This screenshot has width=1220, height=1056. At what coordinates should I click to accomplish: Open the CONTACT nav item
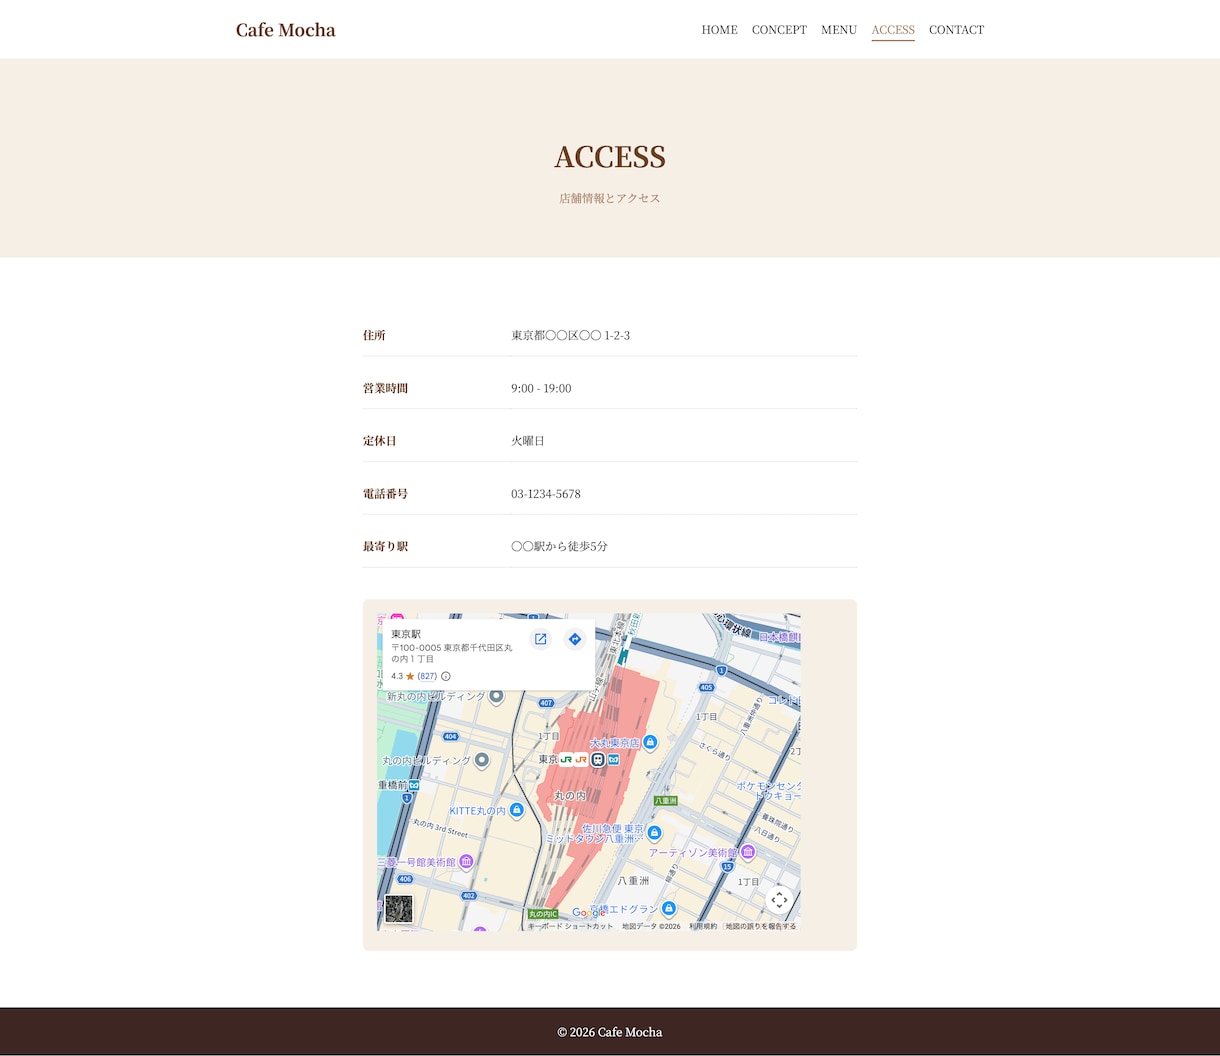[x=956, y=30]
